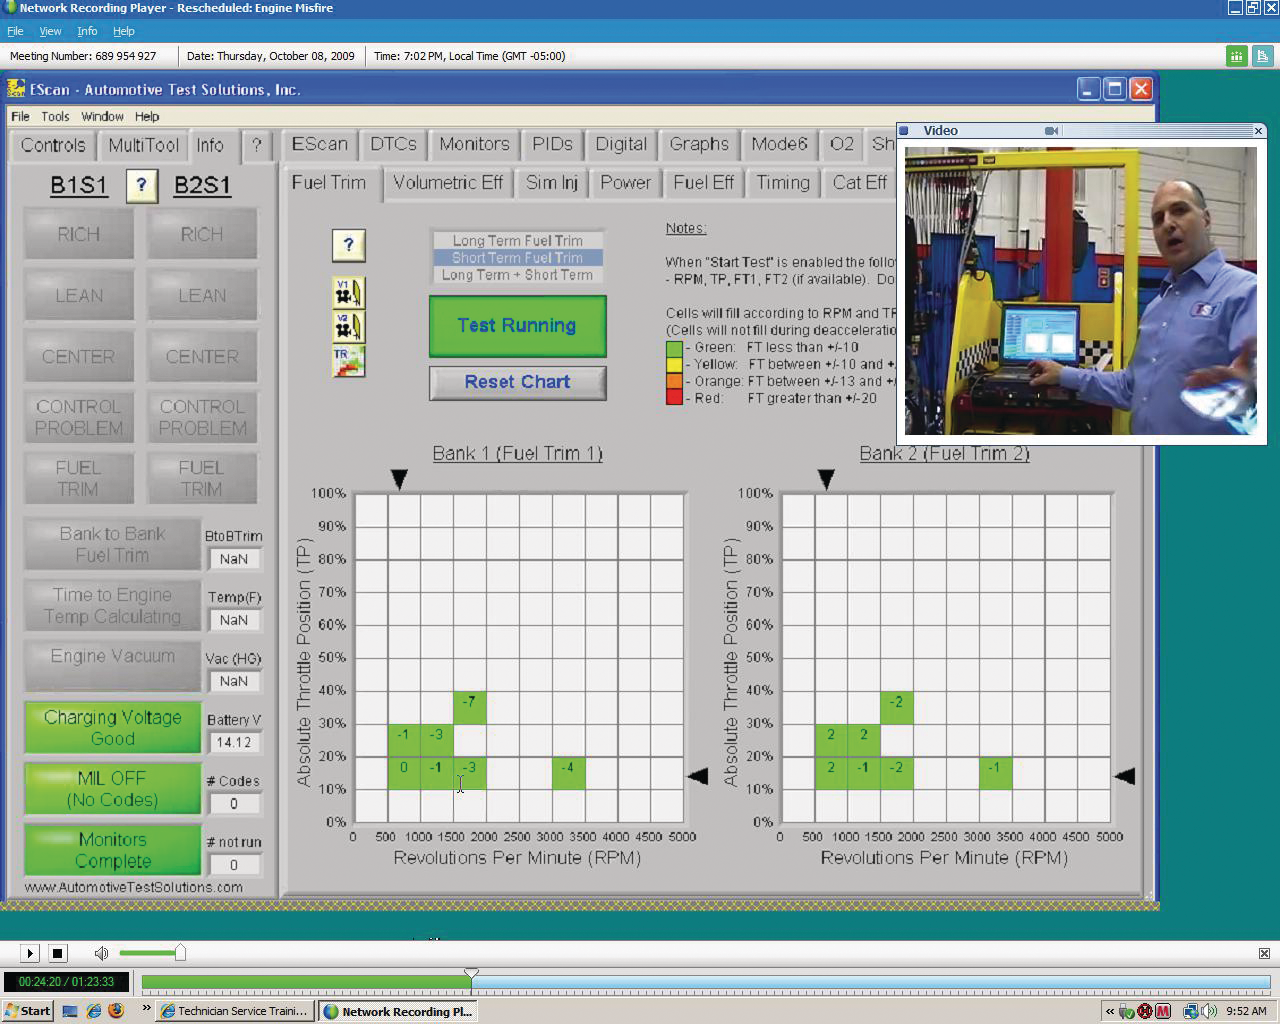Click the Stop playback button
This screenshot has height=1024, width=1280.
pos(57,954)
